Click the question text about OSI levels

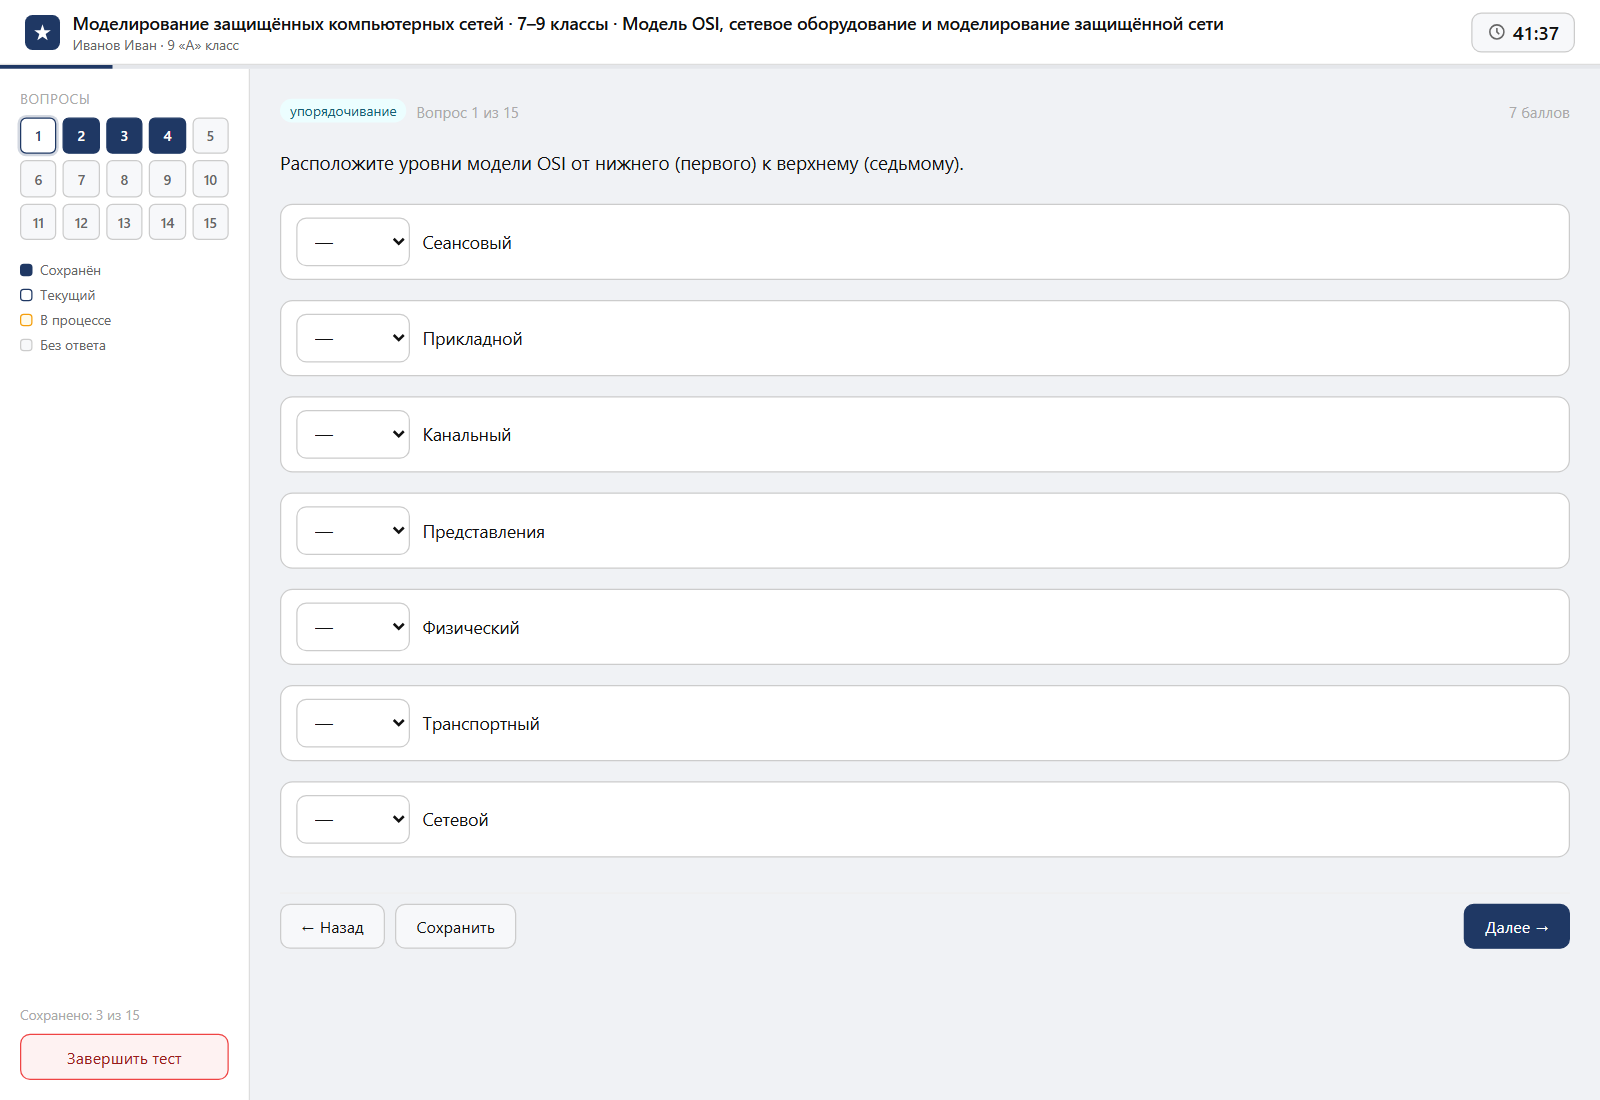pos(622,164)
